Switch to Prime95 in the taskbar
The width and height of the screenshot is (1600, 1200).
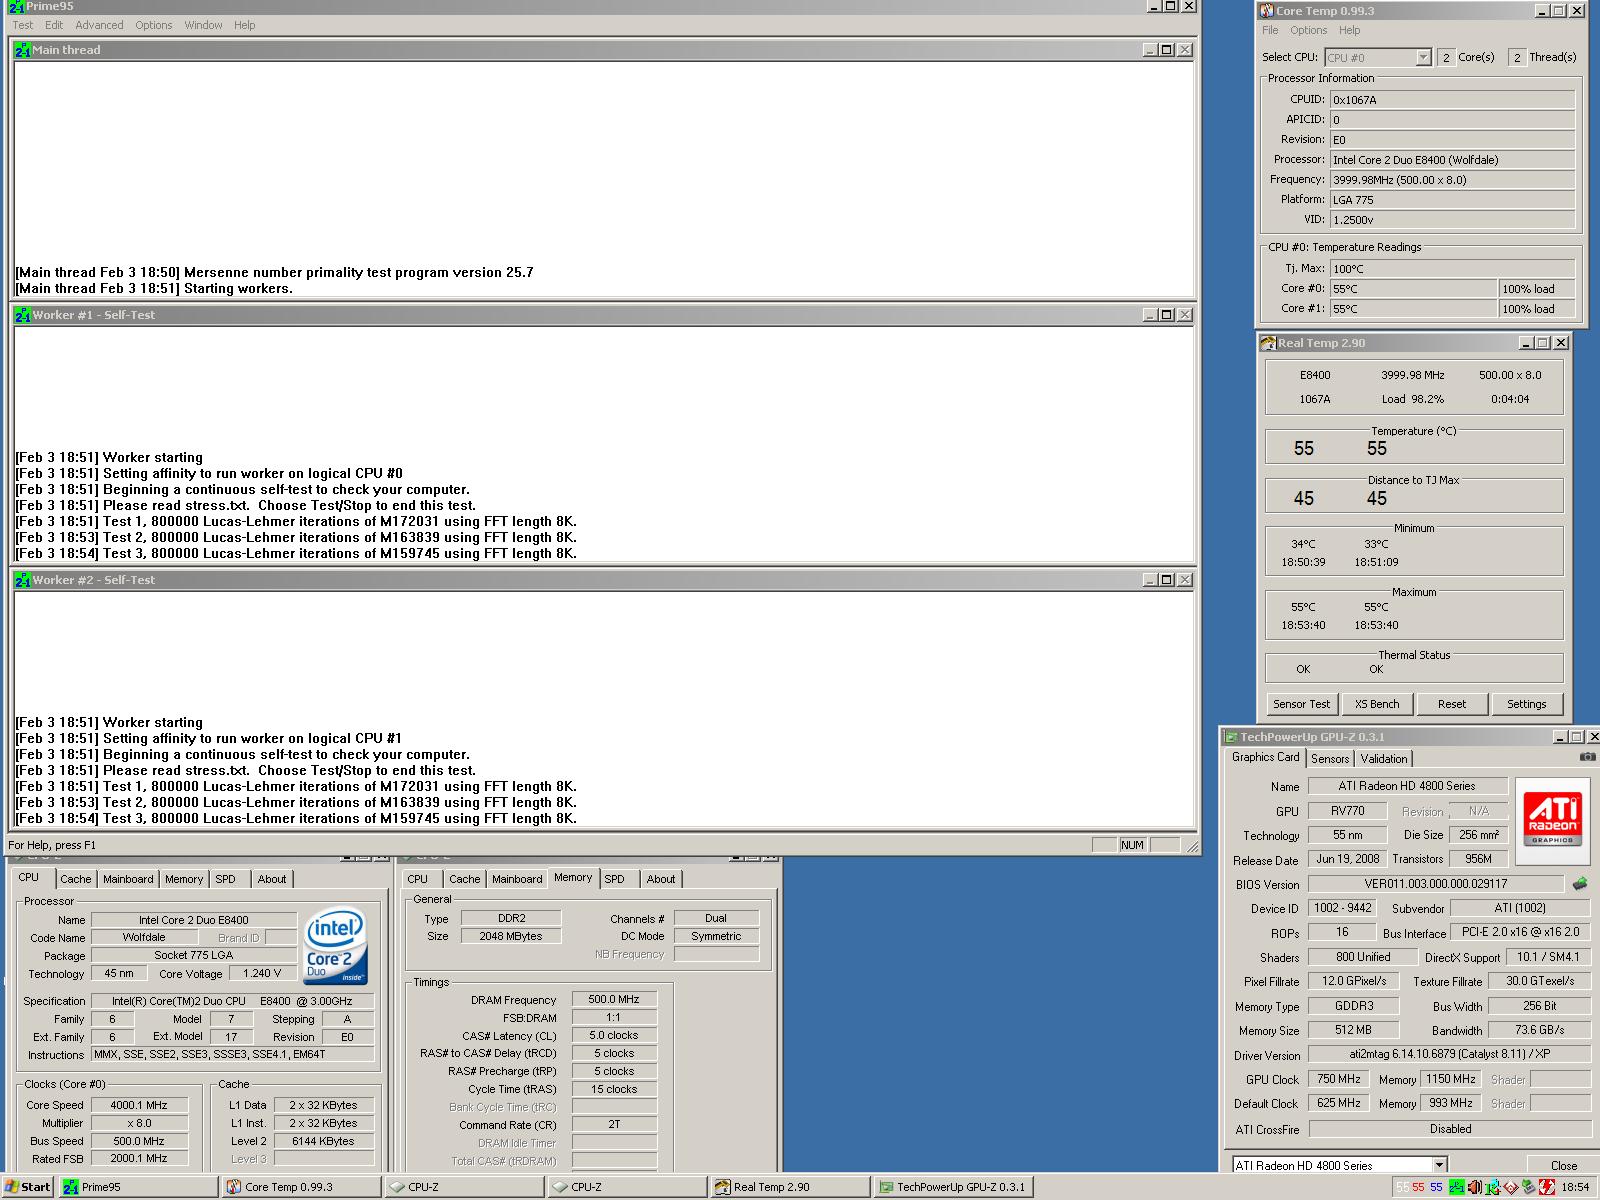[139, 1187]
